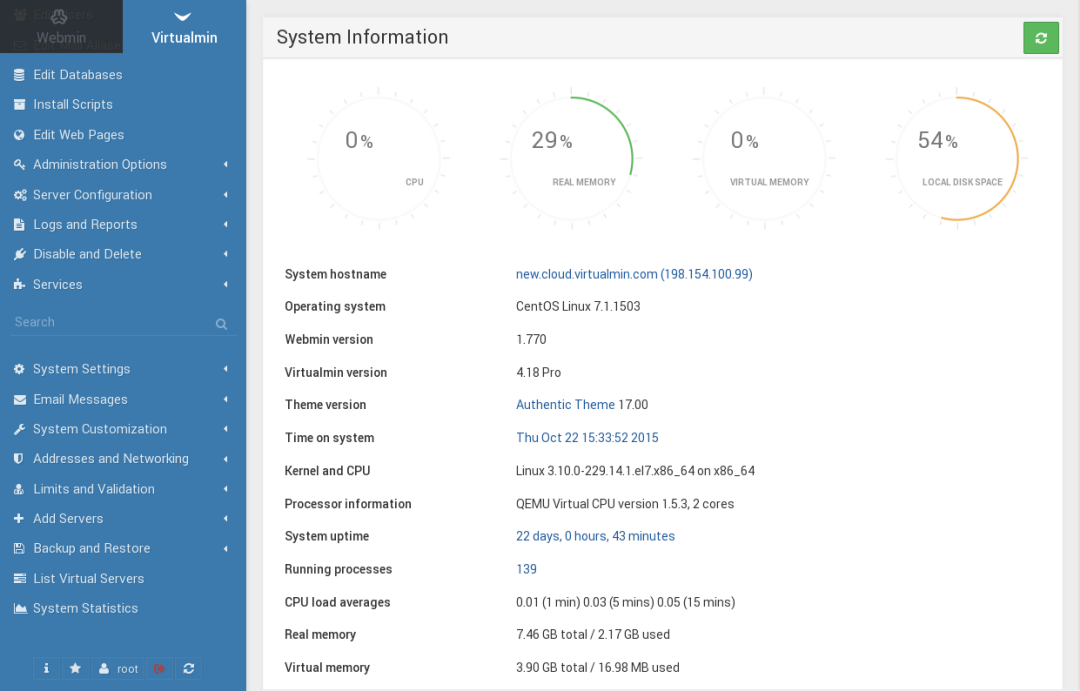Open List Virtual Servers

[88, 579]
